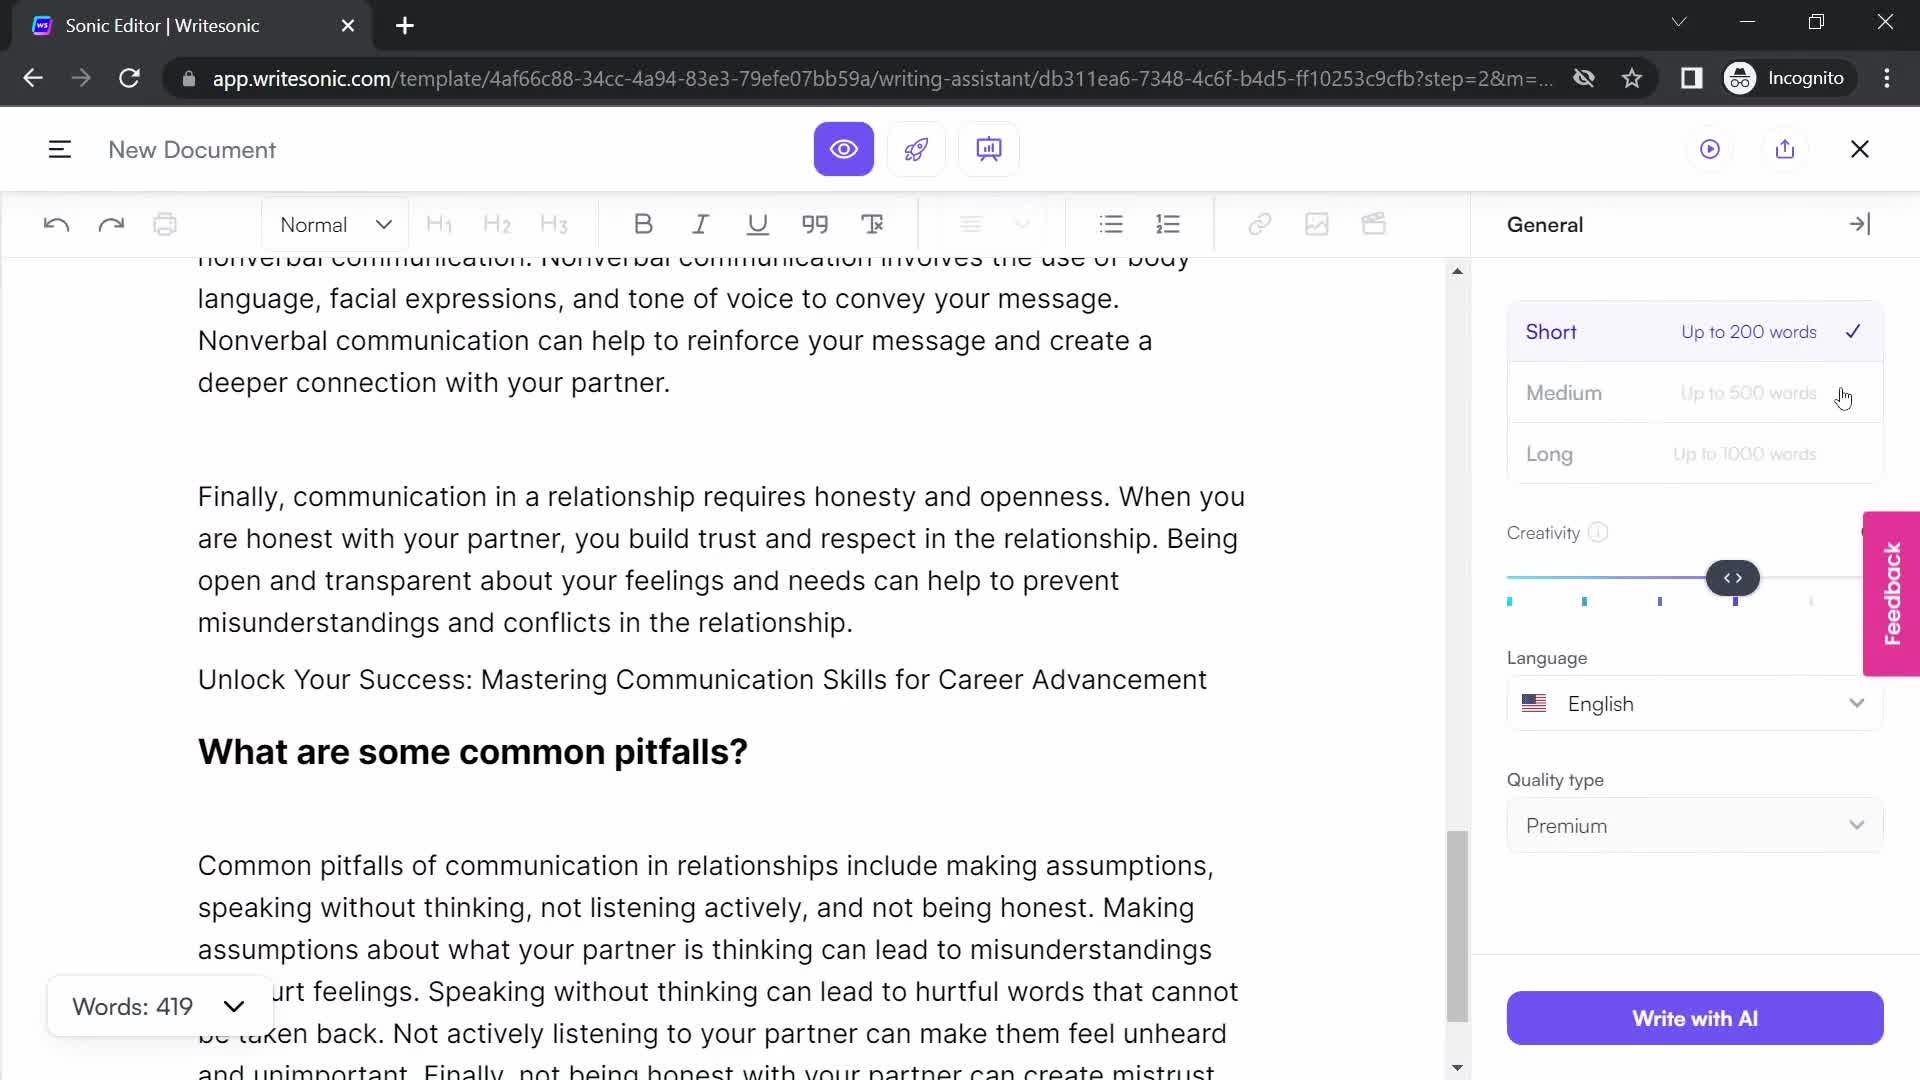This screenshot has height=1080, width=1920.
Task: Click the Creativity slider handle
Action: click(1732, 578)
